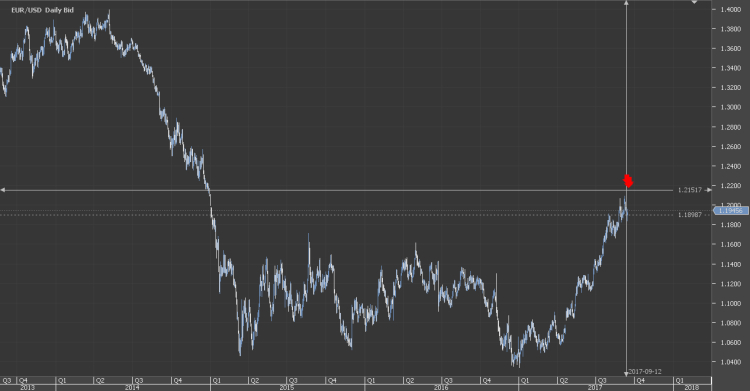Select the 2017-09-12 date label
This screenshot has width=750, height=391.
coord(645,371)
